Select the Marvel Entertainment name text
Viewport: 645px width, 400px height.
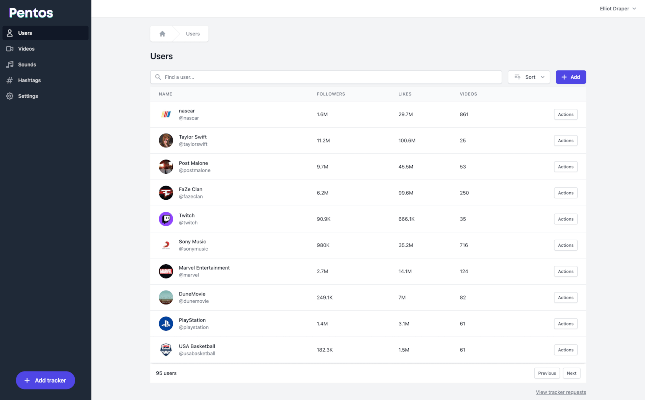[x=204, y=268]
